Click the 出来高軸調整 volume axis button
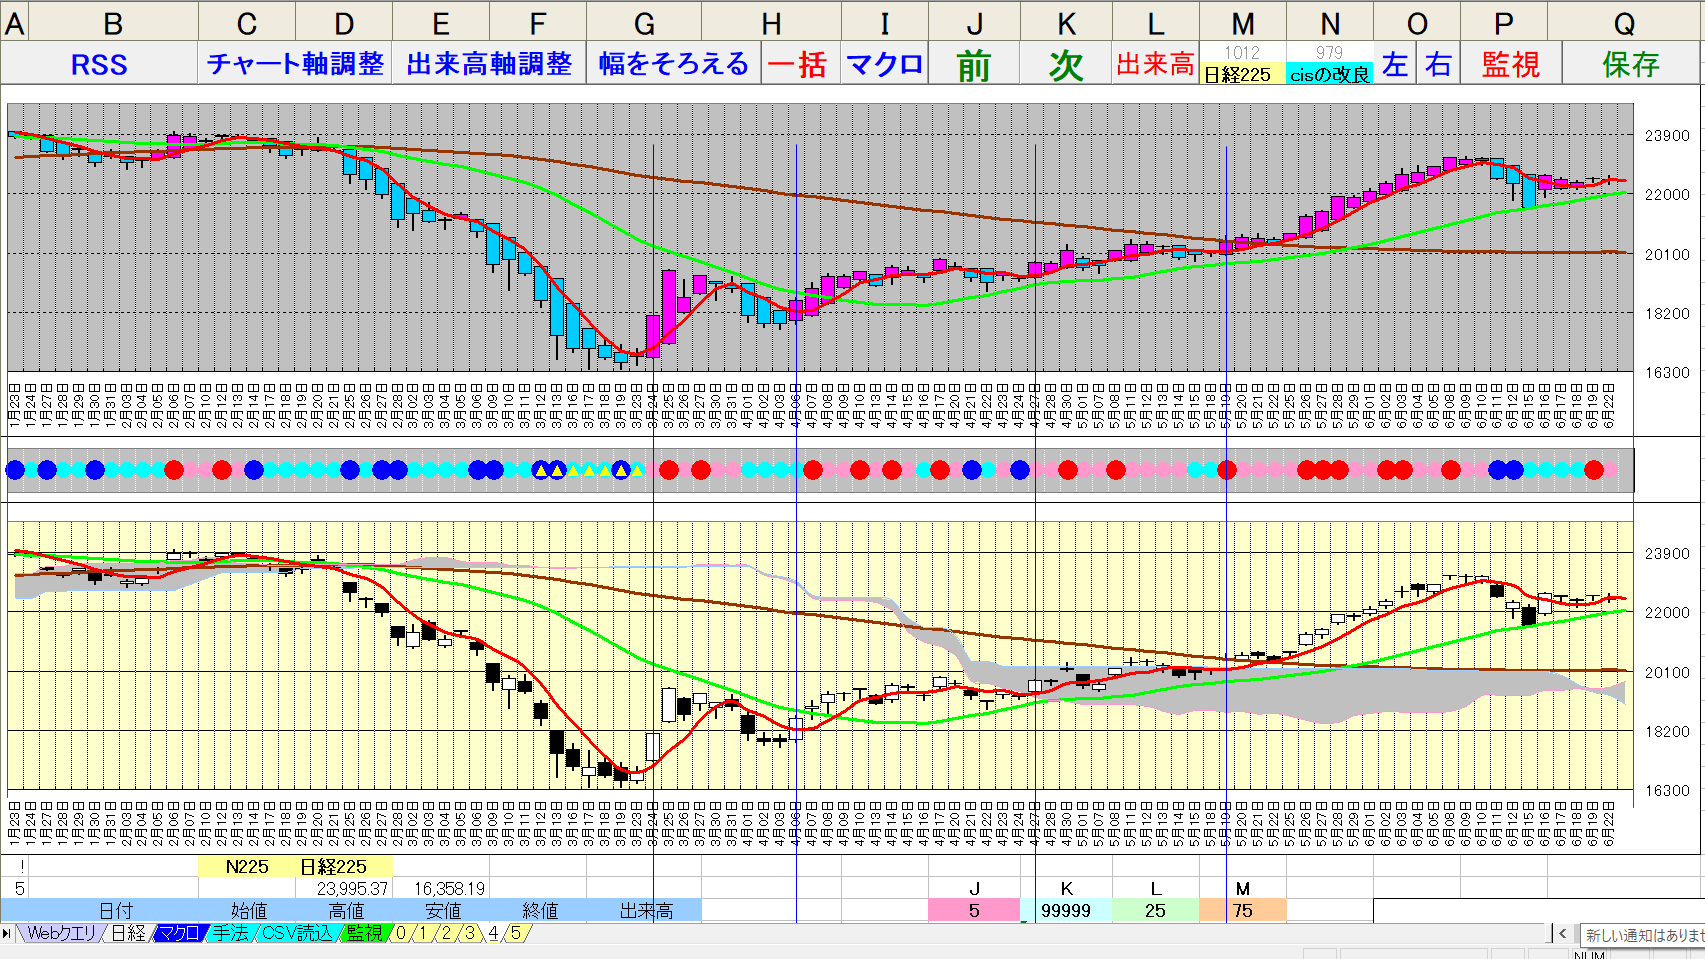Image resolution: width=1705 pixels, height=959 pixels. (489, 63)
